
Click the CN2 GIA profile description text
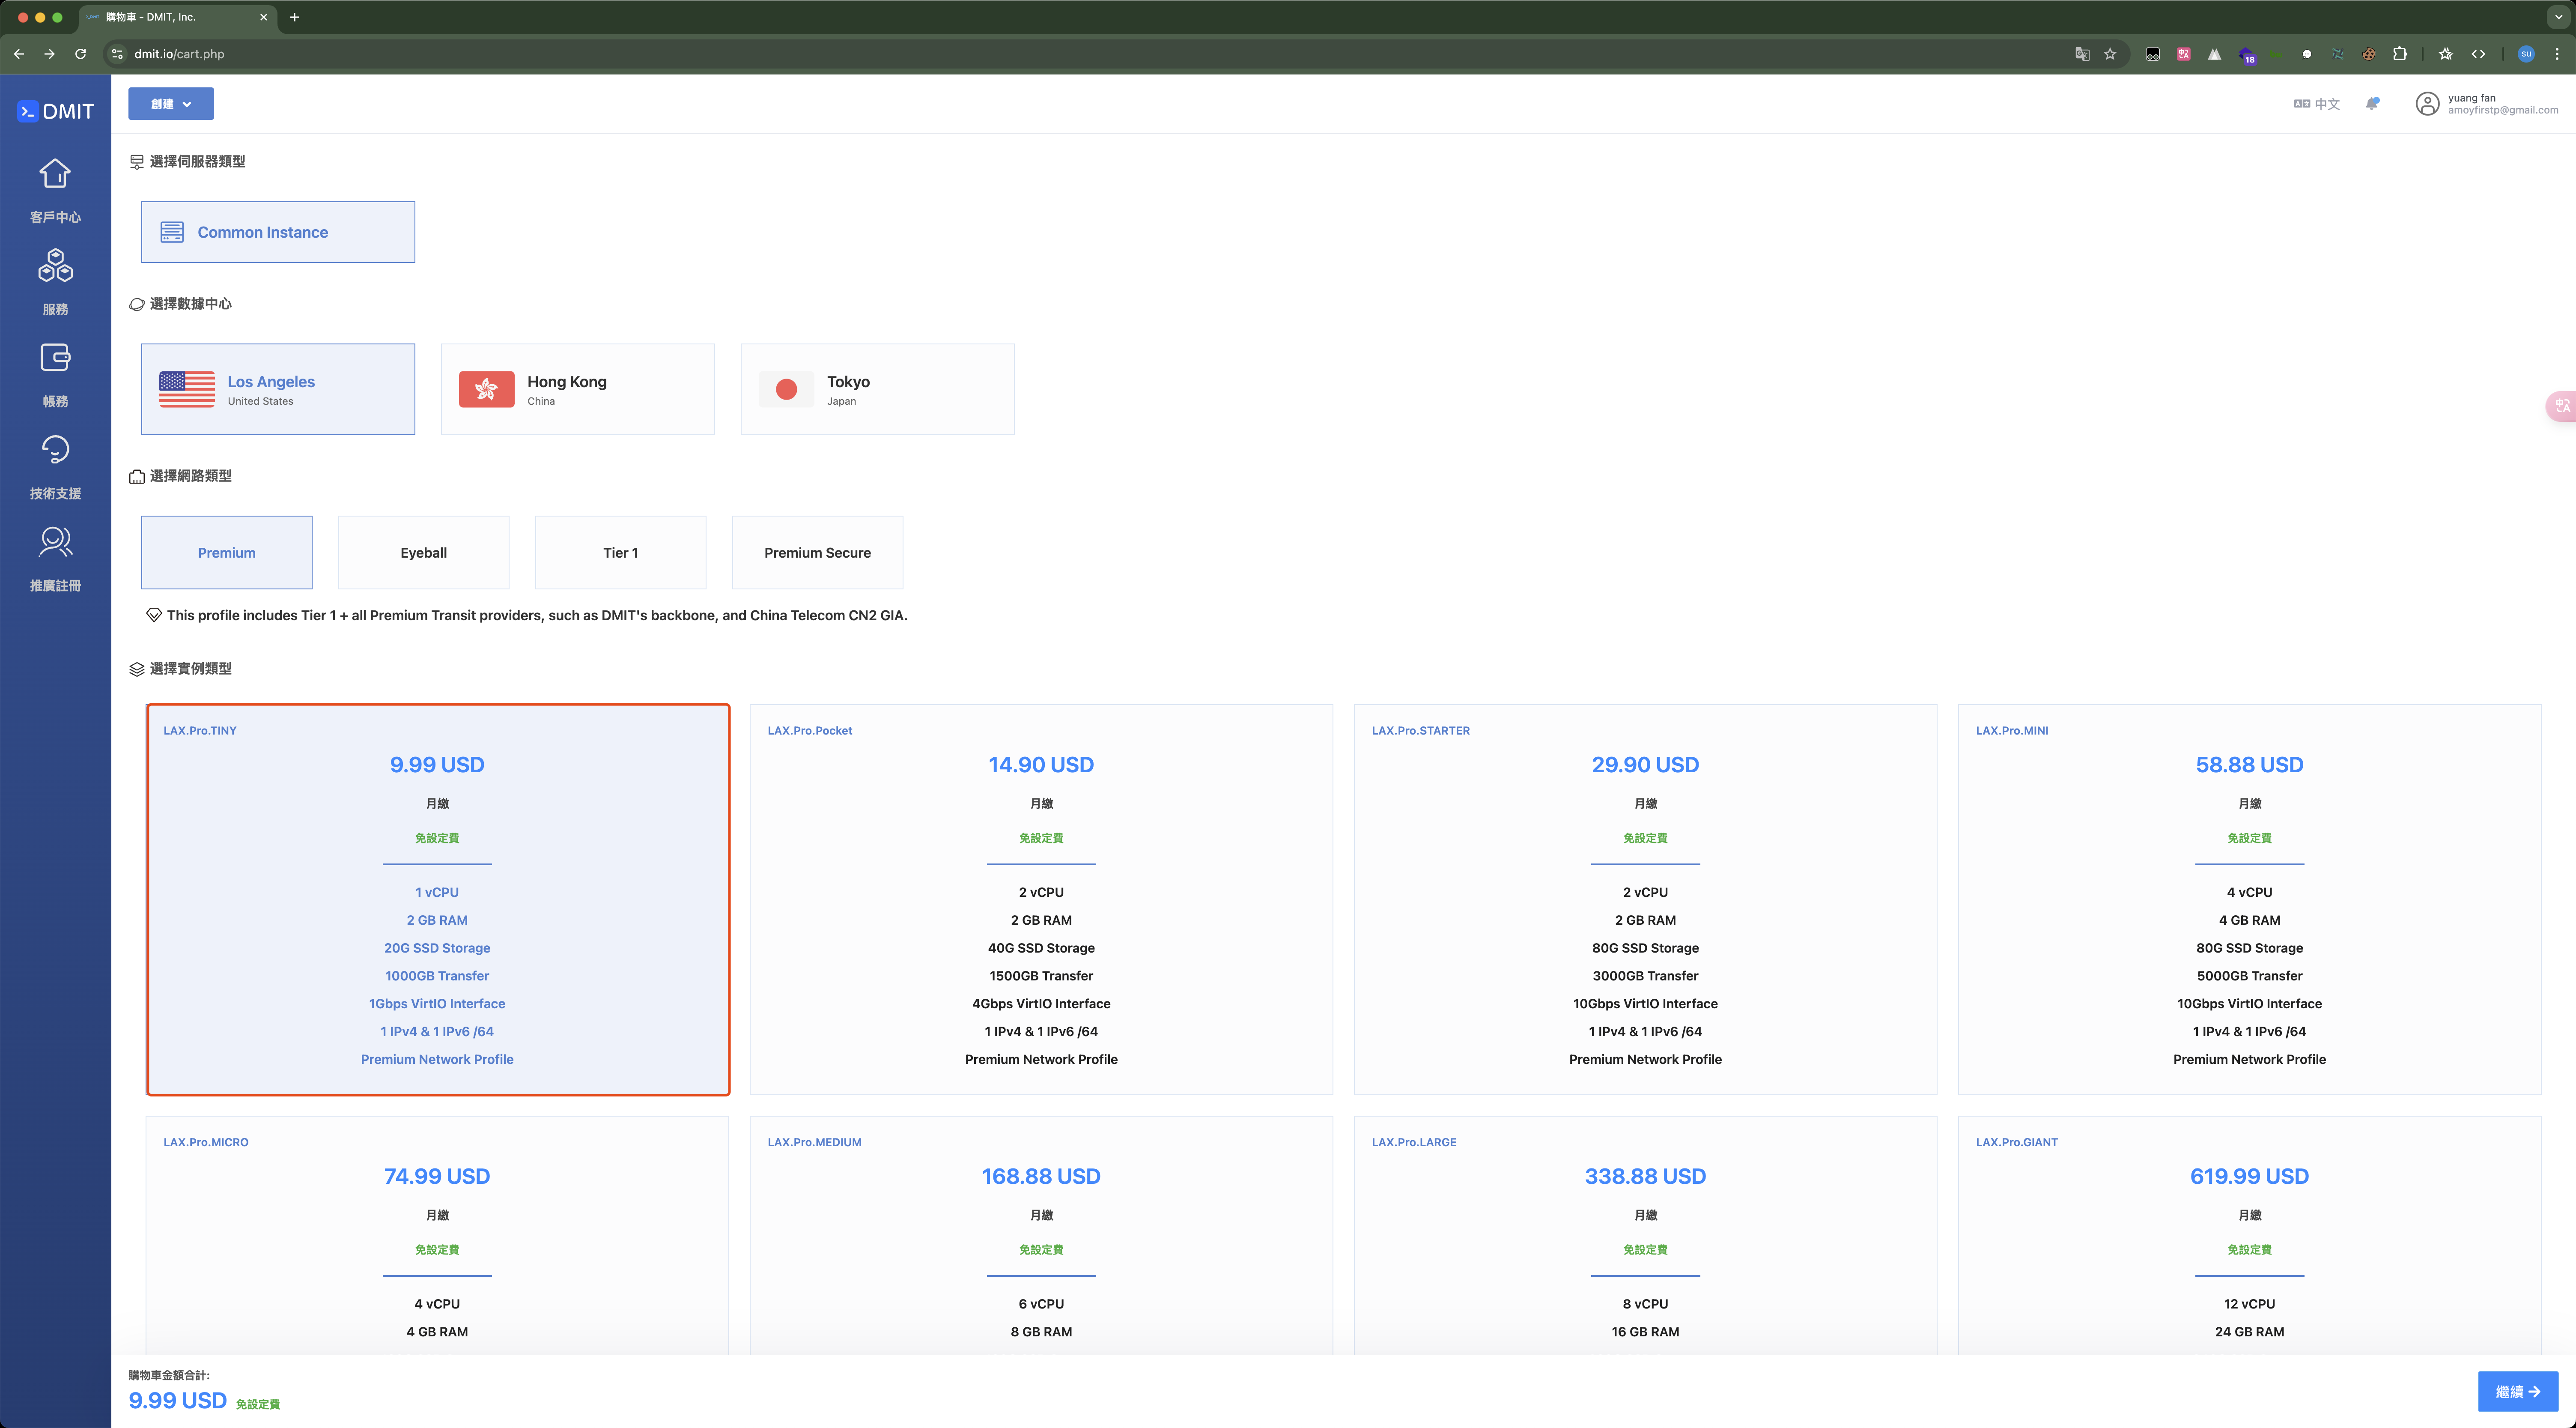click(537, 615)
